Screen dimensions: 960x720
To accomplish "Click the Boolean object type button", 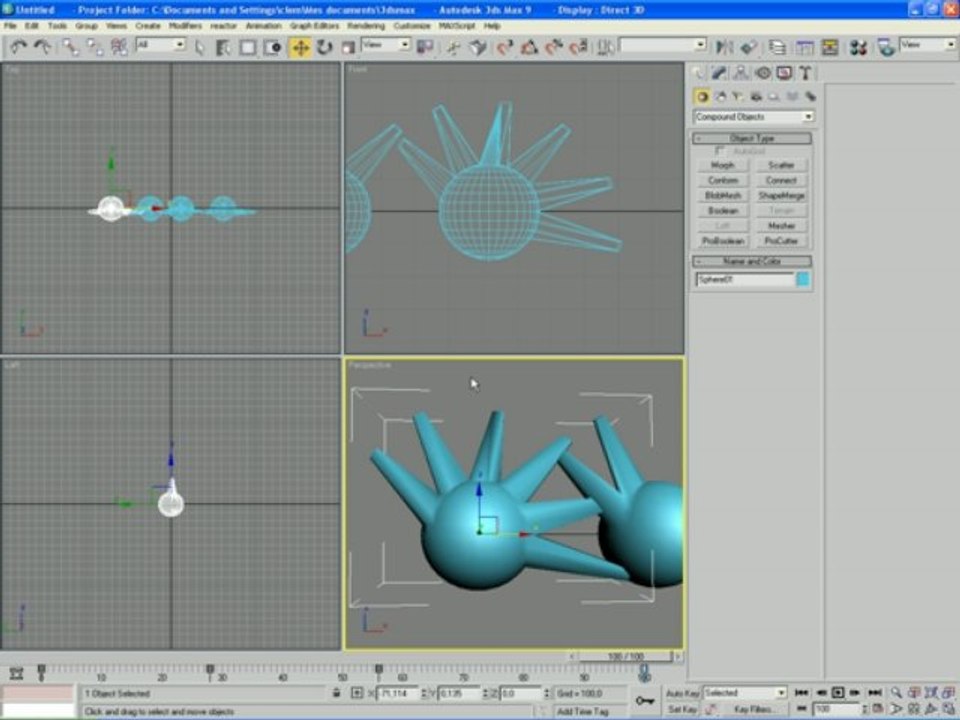I will 722,211.
